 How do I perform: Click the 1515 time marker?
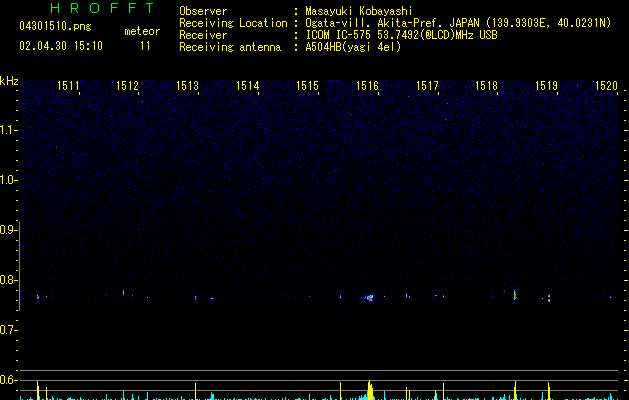click(307, 86)
